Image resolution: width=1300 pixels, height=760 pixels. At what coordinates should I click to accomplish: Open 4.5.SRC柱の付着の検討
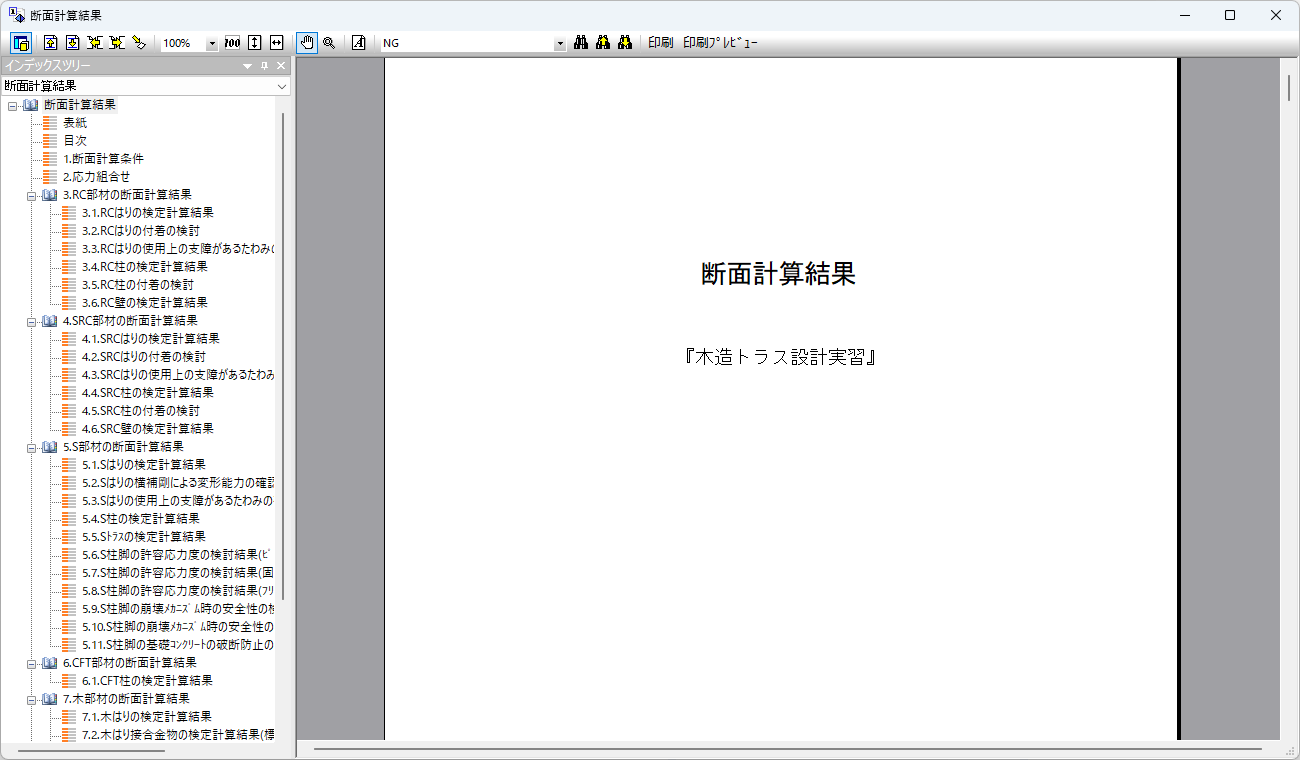[140, 411]
